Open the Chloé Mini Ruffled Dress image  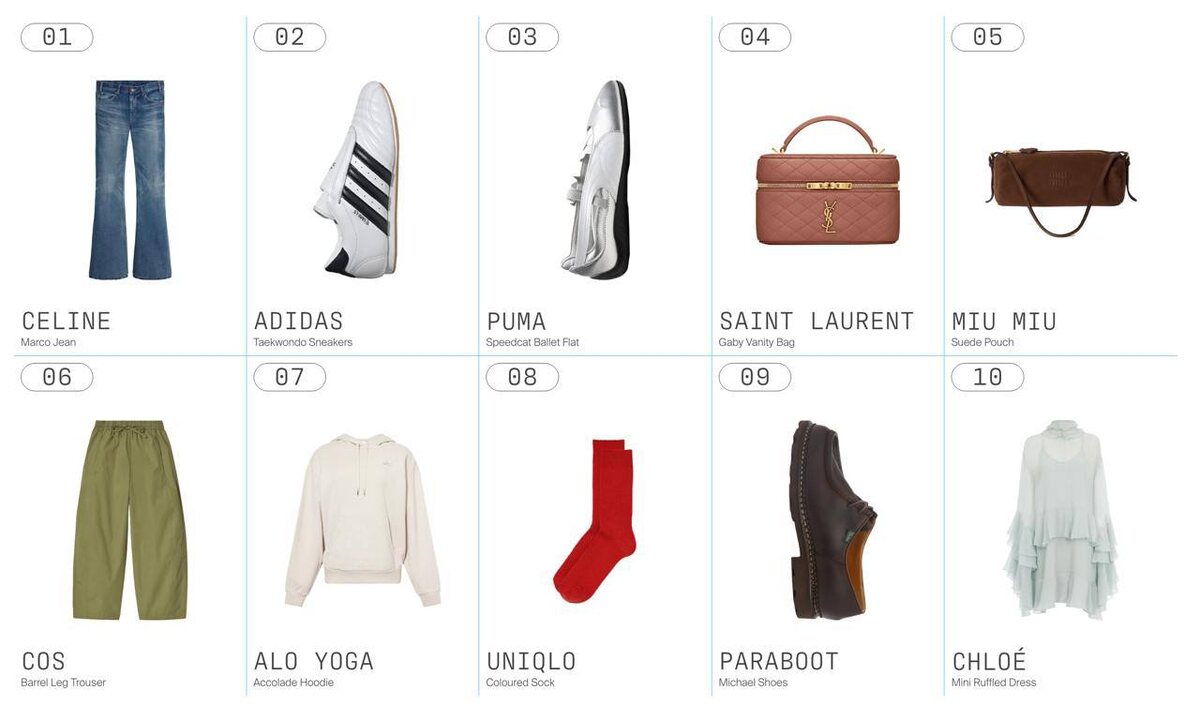coord(1061,520)
